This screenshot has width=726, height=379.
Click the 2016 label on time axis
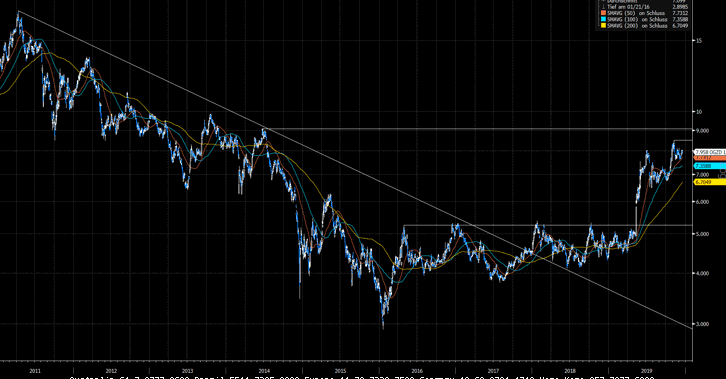coord(417,371)
